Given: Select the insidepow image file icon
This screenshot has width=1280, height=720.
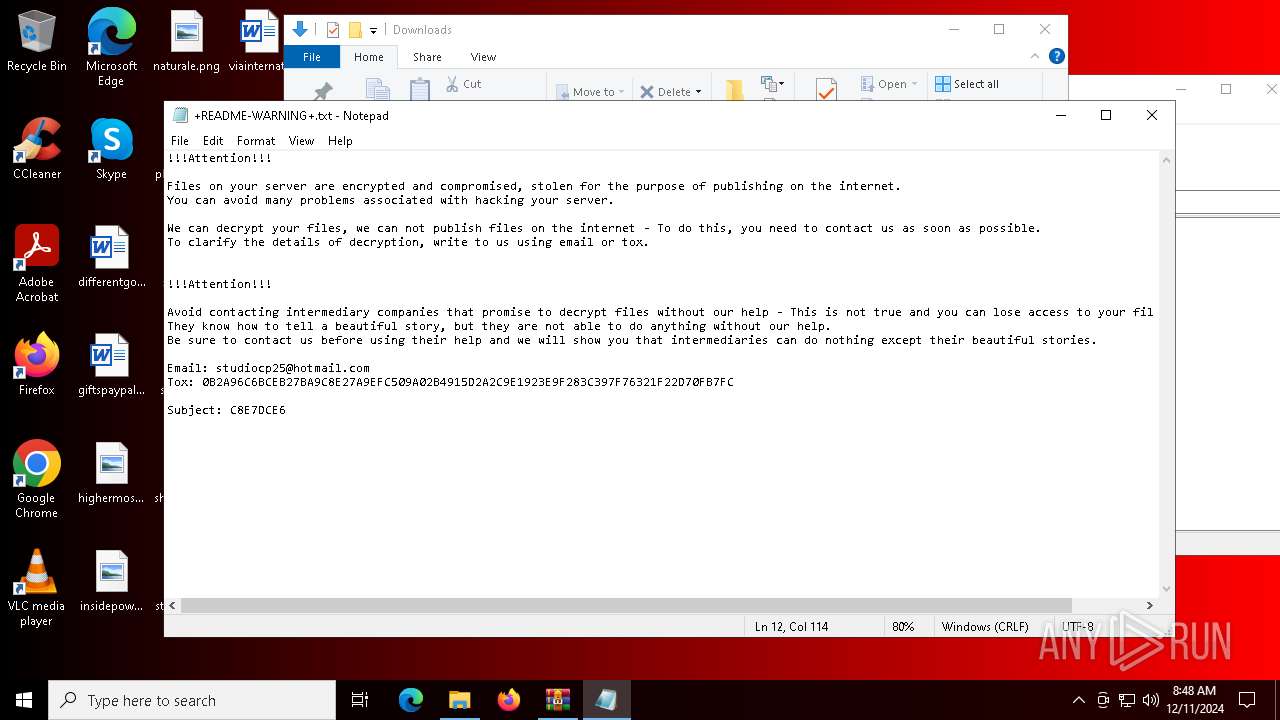Looking at the screenshot, I should (111, 581).
